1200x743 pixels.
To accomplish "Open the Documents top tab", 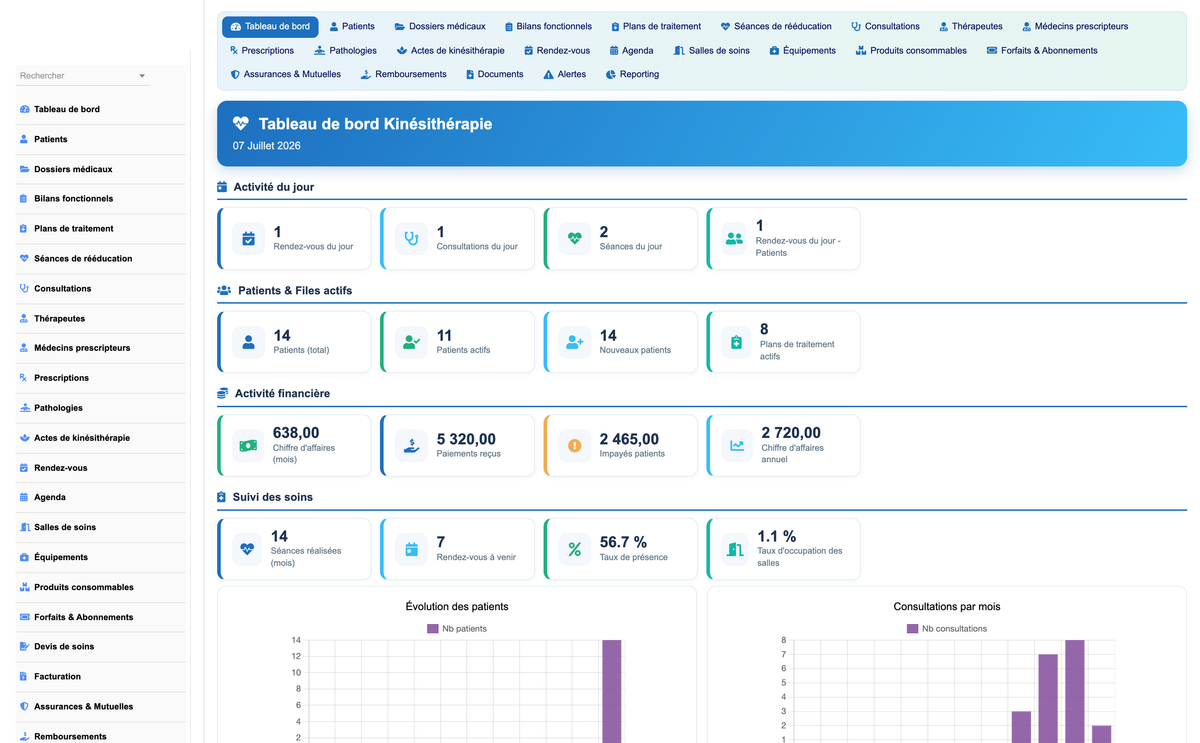I will click(494, 74).
